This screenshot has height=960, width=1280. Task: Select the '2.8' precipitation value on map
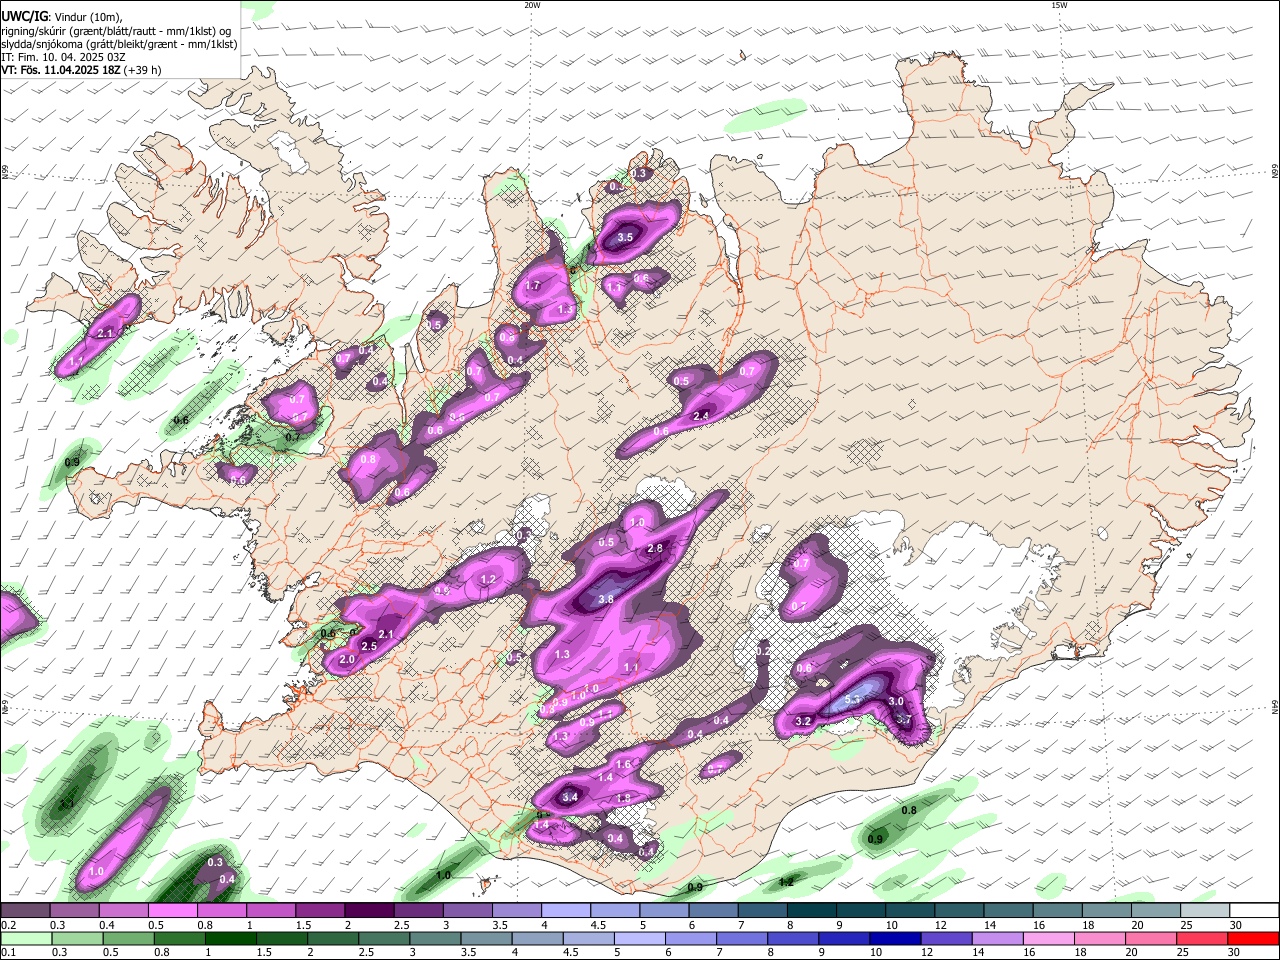pyautogui.click(x=656, y=548)
